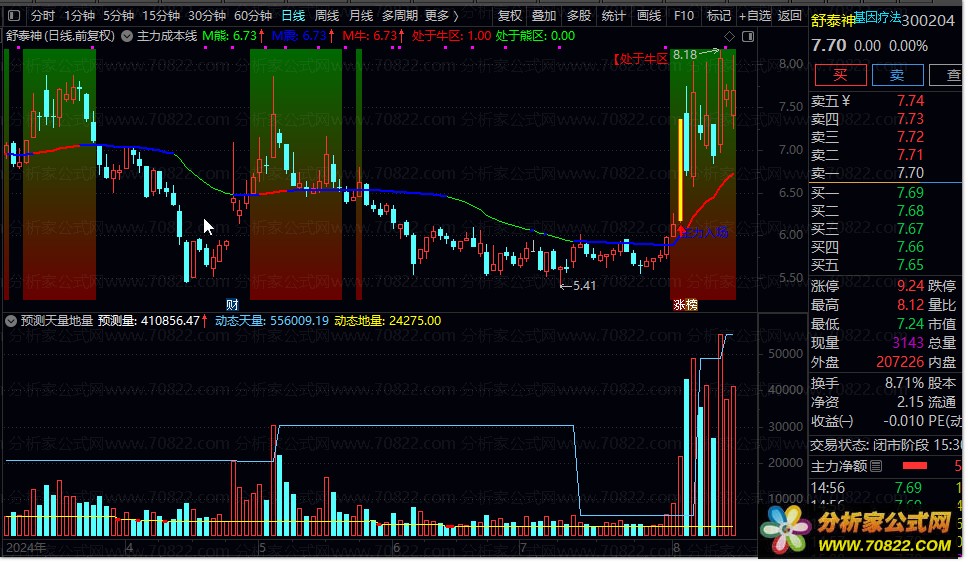
Task: Click the 舒泰神(日线.前复权) chart title
Action: (x=60, y=36)
